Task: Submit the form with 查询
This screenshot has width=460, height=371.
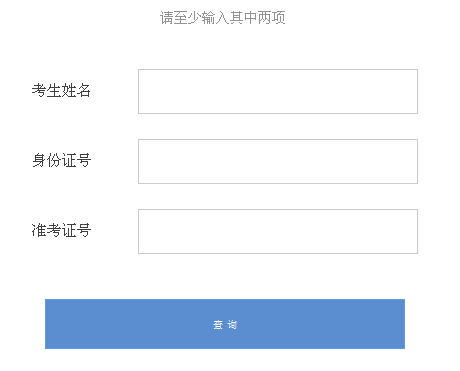Action: click(225, 324)
